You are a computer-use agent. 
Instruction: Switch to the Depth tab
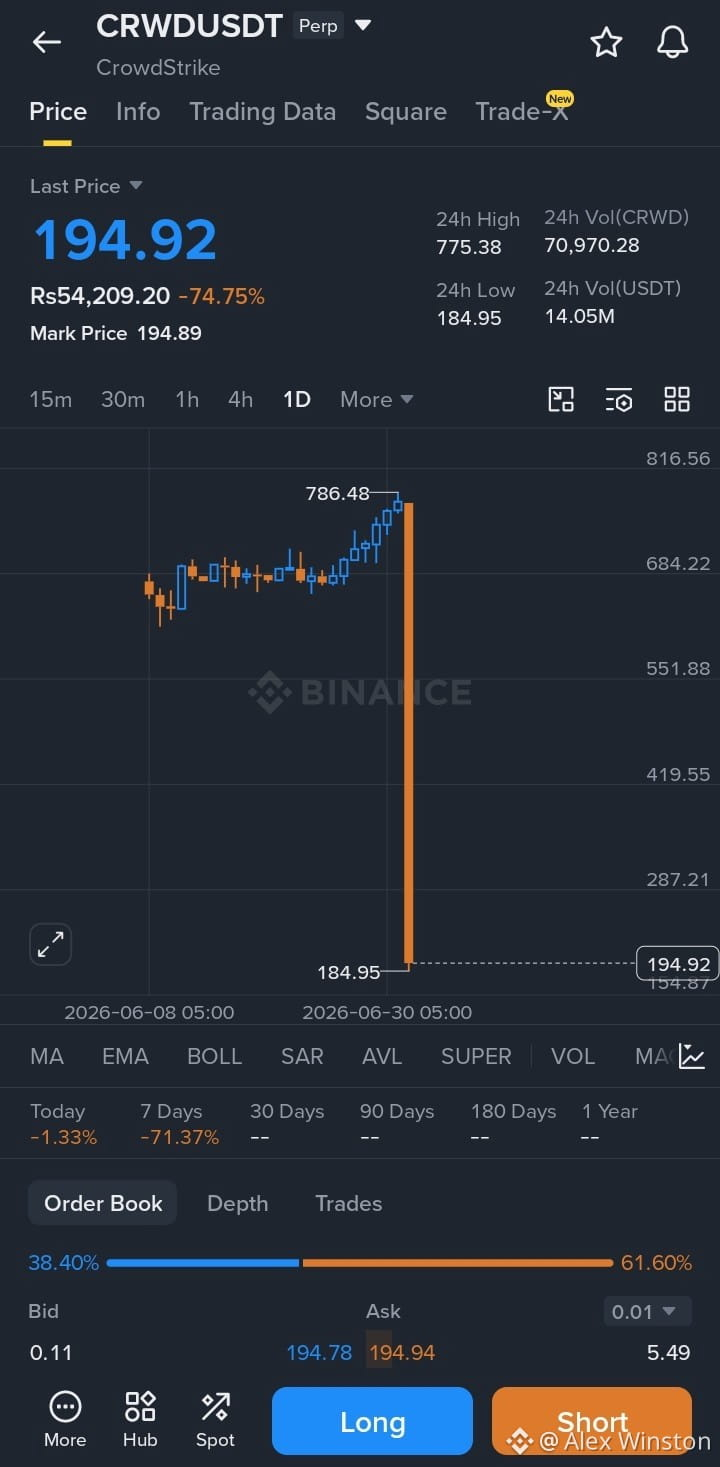tap(237, 1203)
